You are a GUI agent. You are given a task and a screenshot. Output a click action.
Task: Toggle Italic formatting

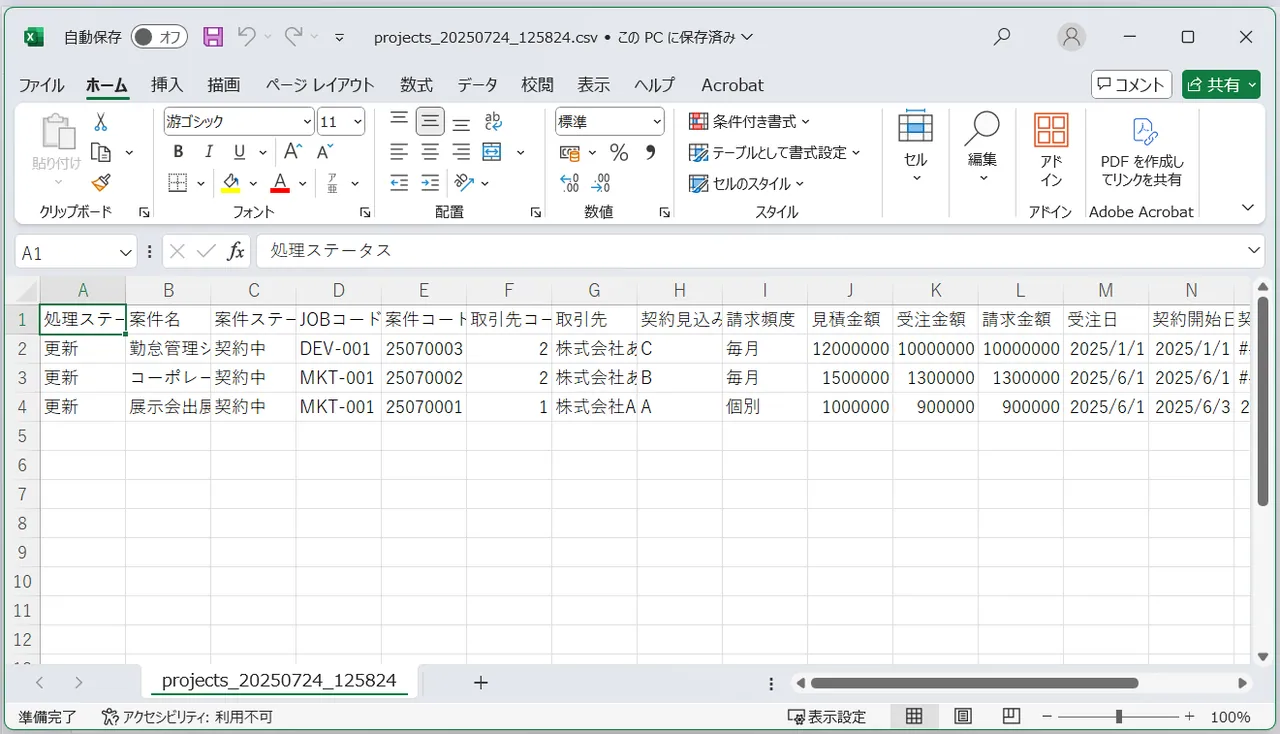pos(208,152)
